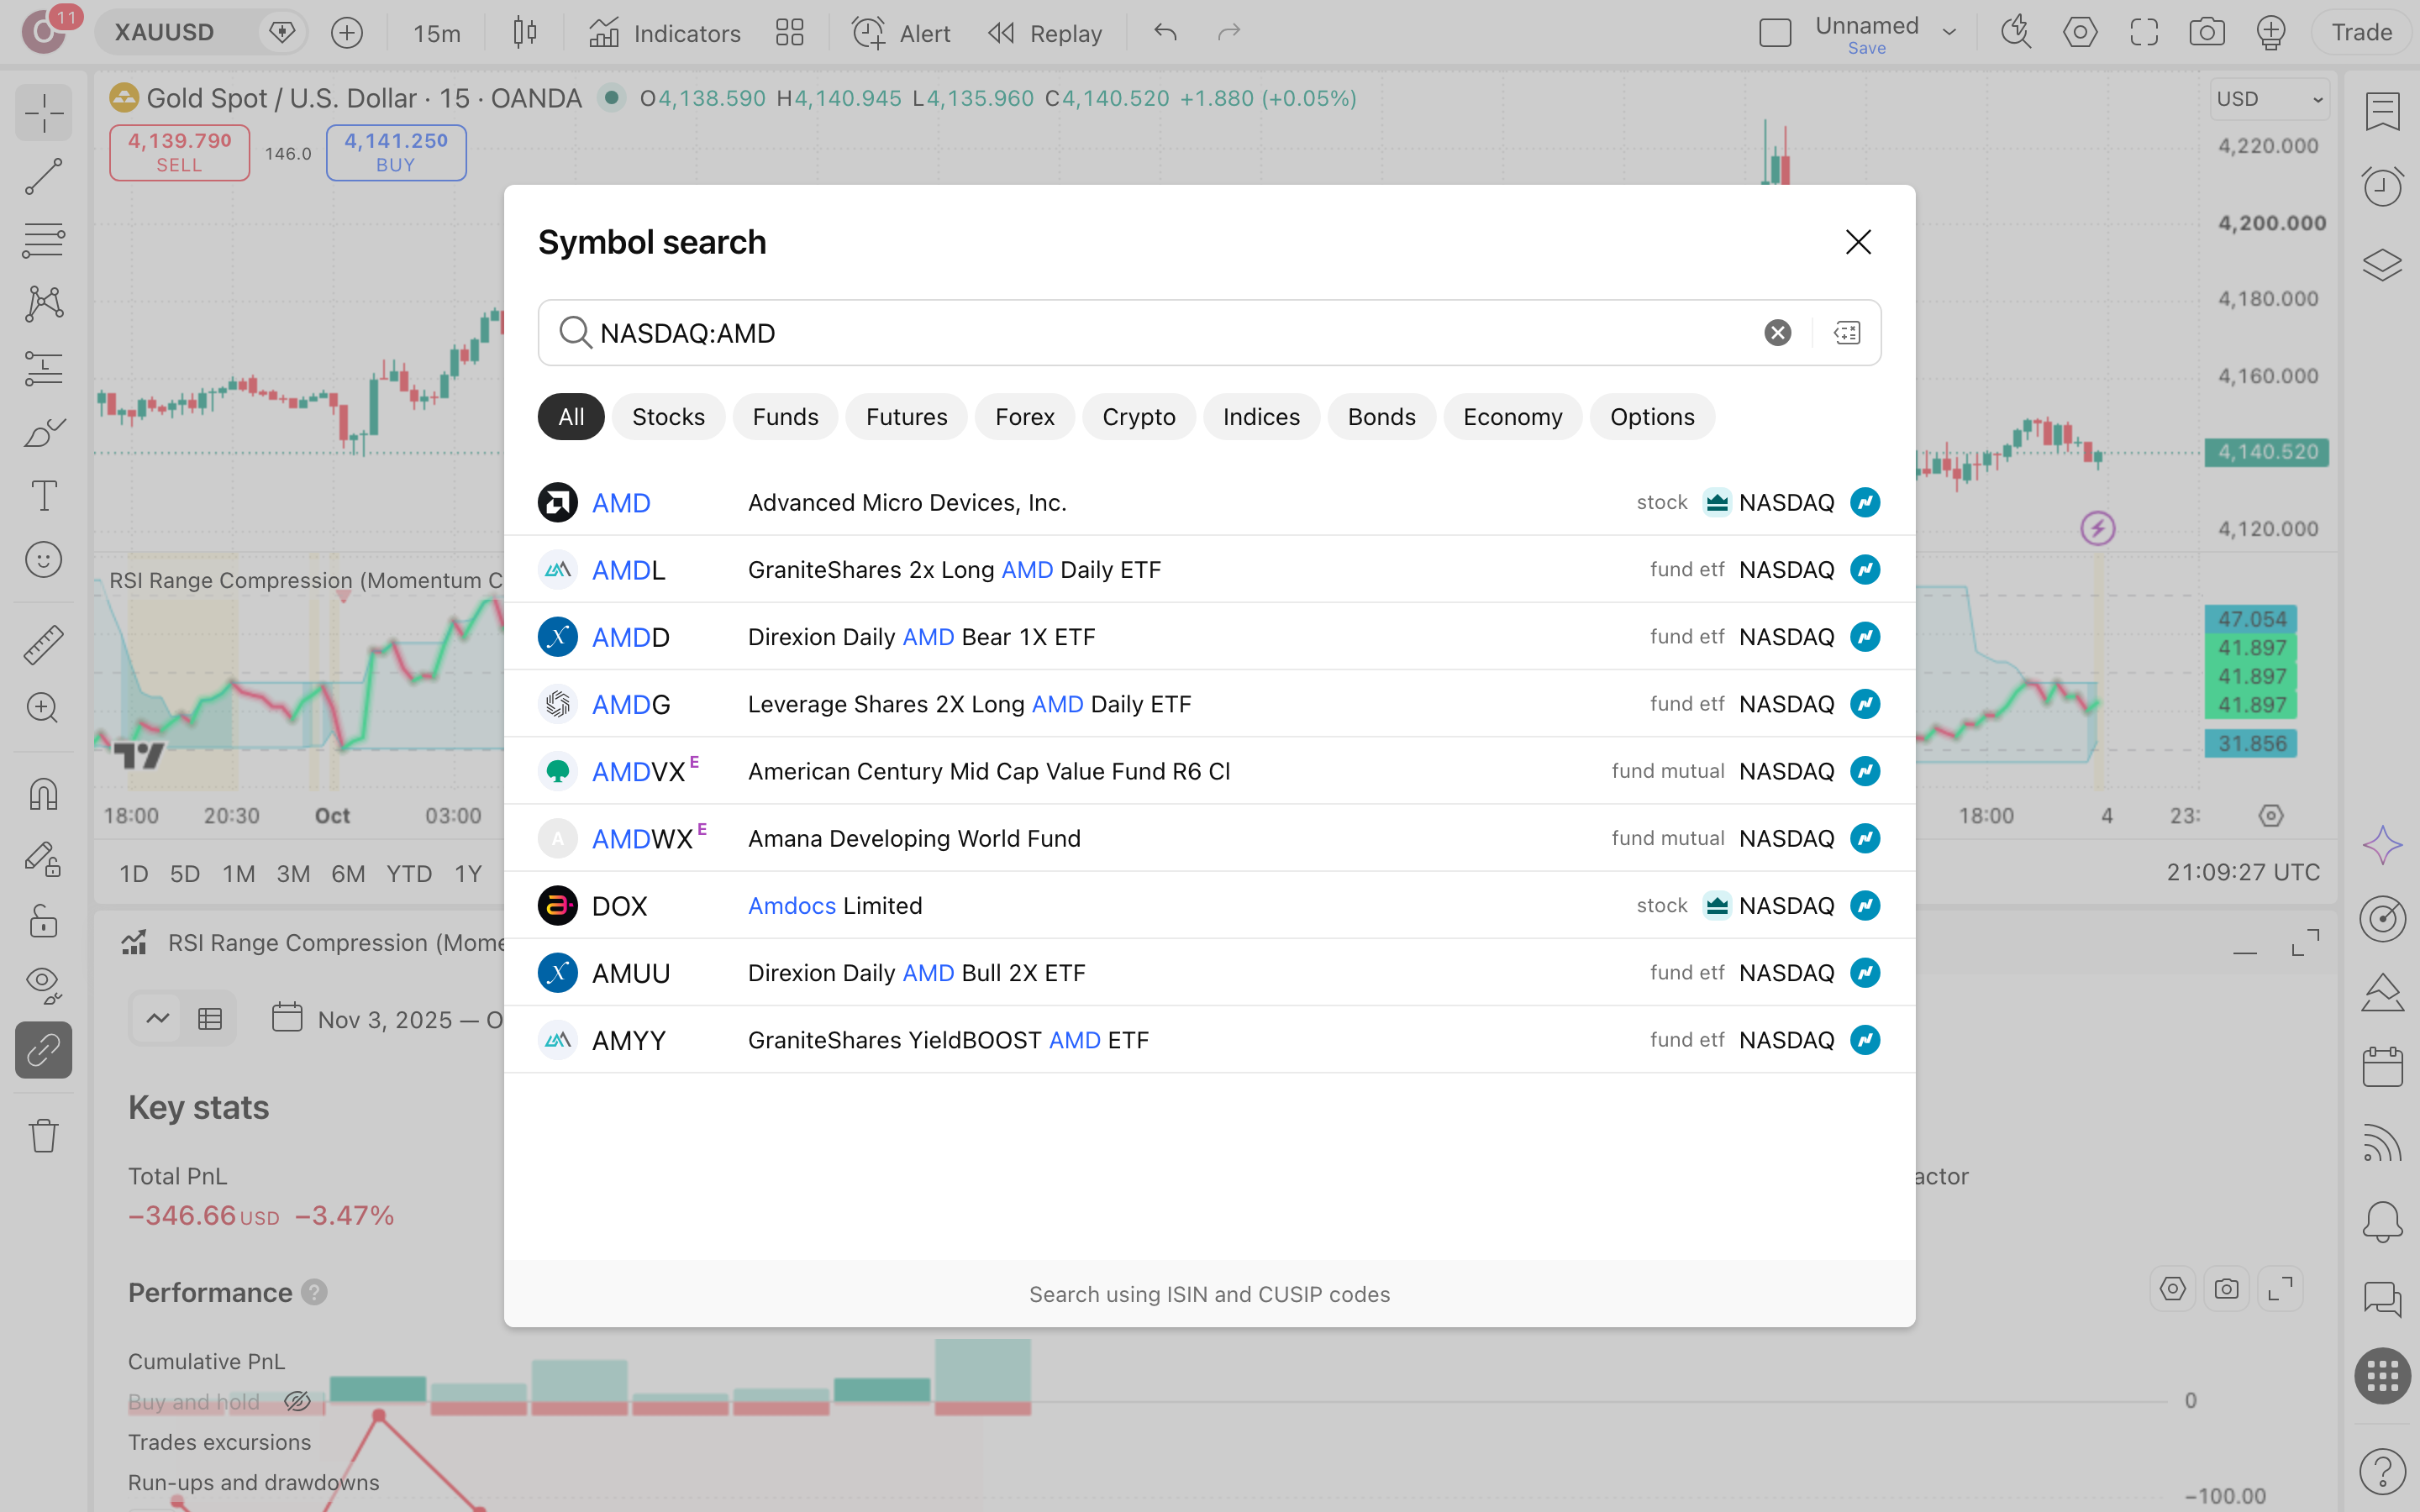Filter results by Stocks tab
This screenshot has height=1512, width=2420.
click(x=668, y=417)
